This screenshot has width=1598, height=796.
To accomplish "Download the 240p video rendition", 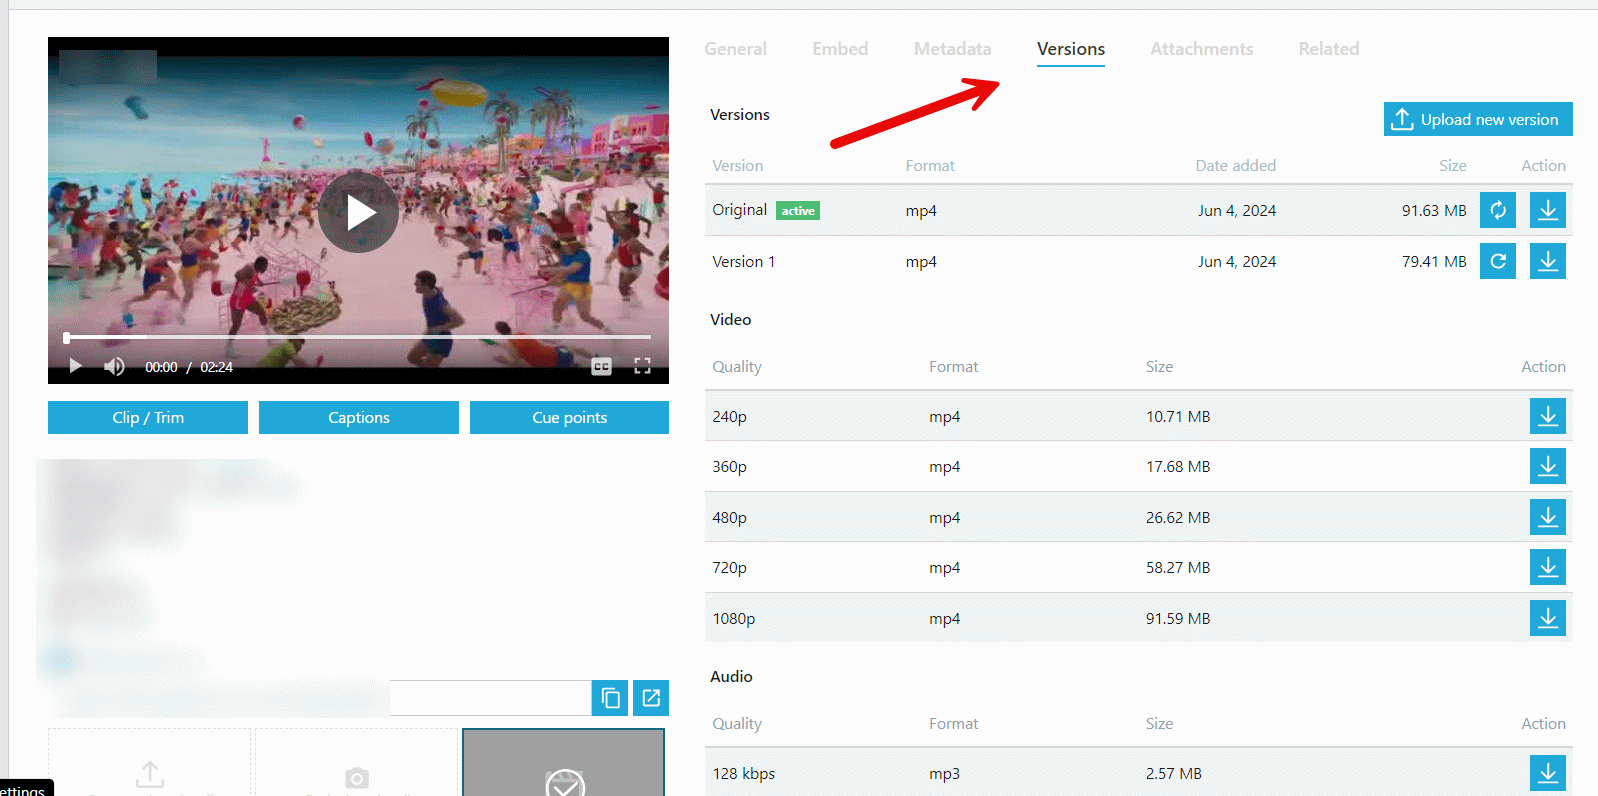I will (1547, 416).
